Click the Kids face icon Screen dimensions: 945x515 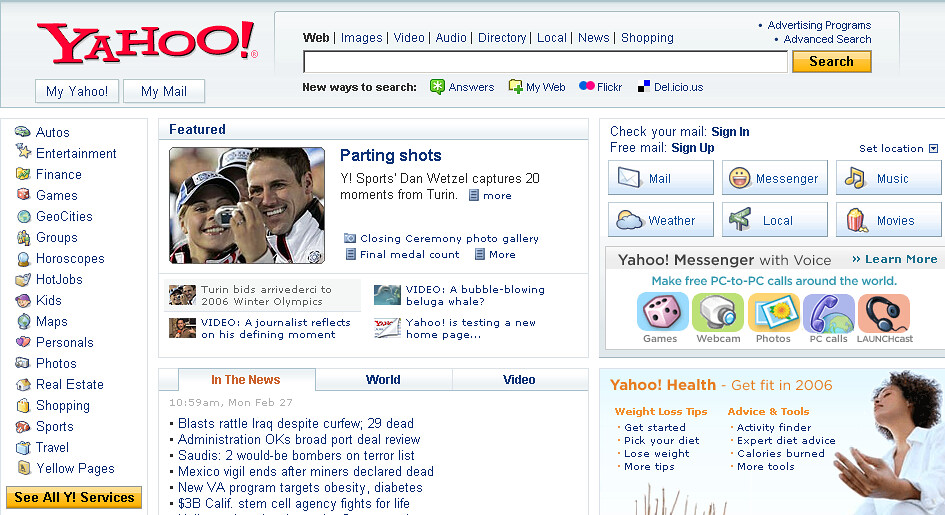tap(23, 300)
